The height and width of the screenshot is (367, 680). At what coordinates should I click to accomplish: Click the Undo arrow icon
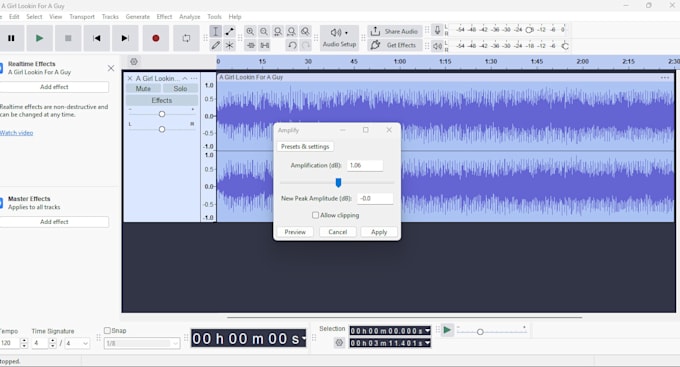292,45
